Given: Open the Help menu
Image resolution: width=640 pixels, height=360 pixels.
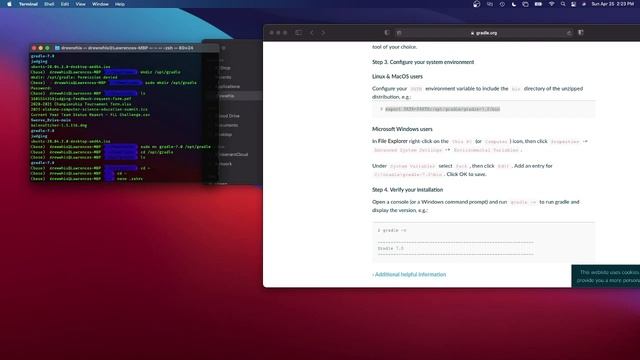Looking at the screenshot, I should [120, 4].
